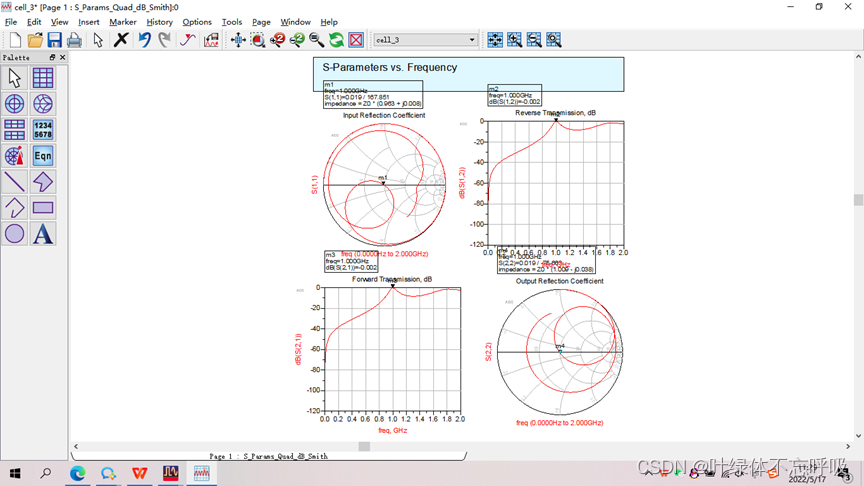Delete the selection with the X icon

[121, 40]
